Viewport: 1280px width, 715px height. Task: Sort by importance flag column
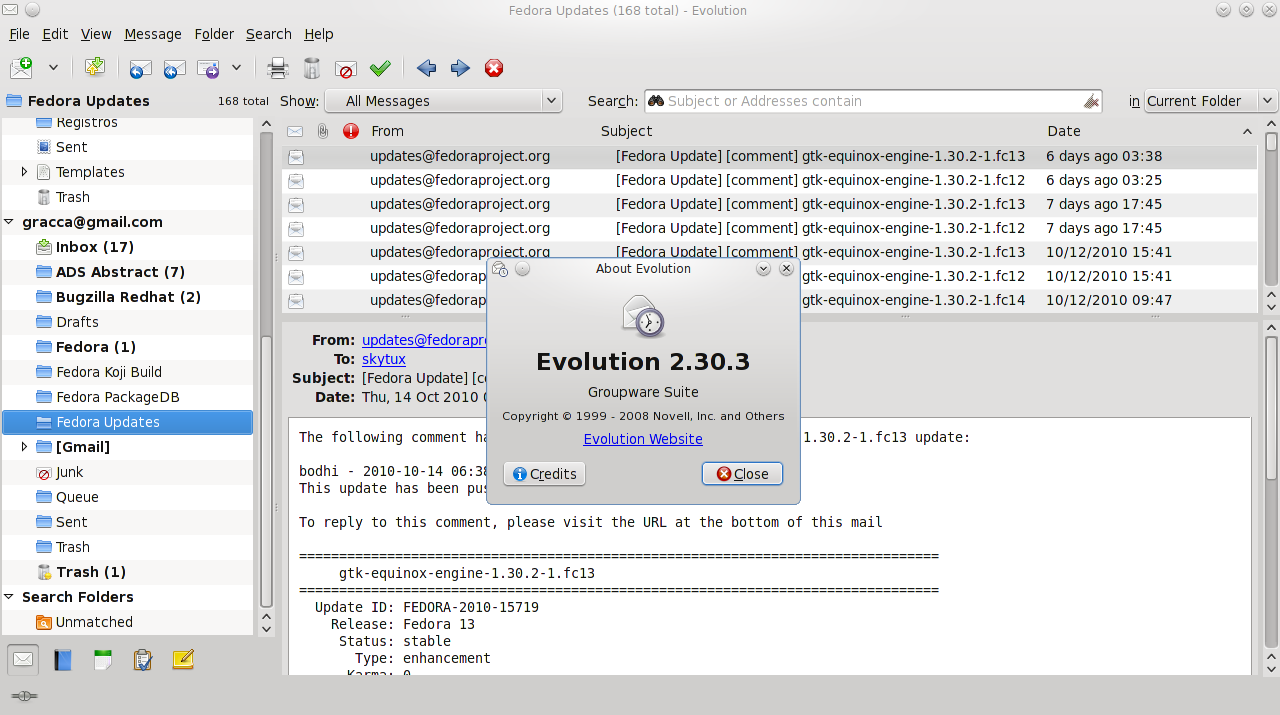point(350,131)
